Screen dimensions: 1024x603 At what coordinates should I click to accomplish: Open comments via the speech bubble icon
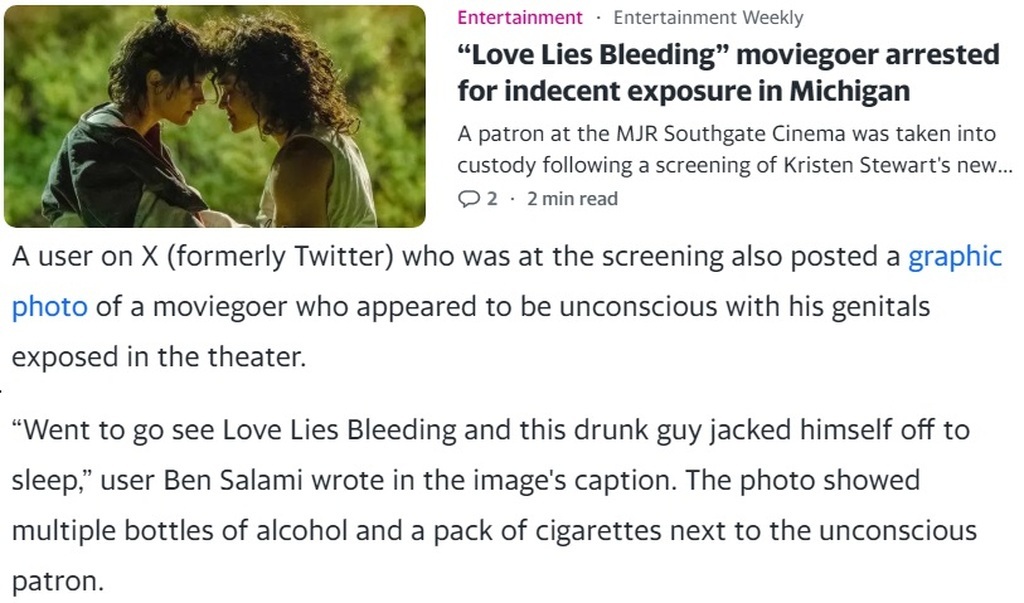pyautogui.click(x=469, y=199)
